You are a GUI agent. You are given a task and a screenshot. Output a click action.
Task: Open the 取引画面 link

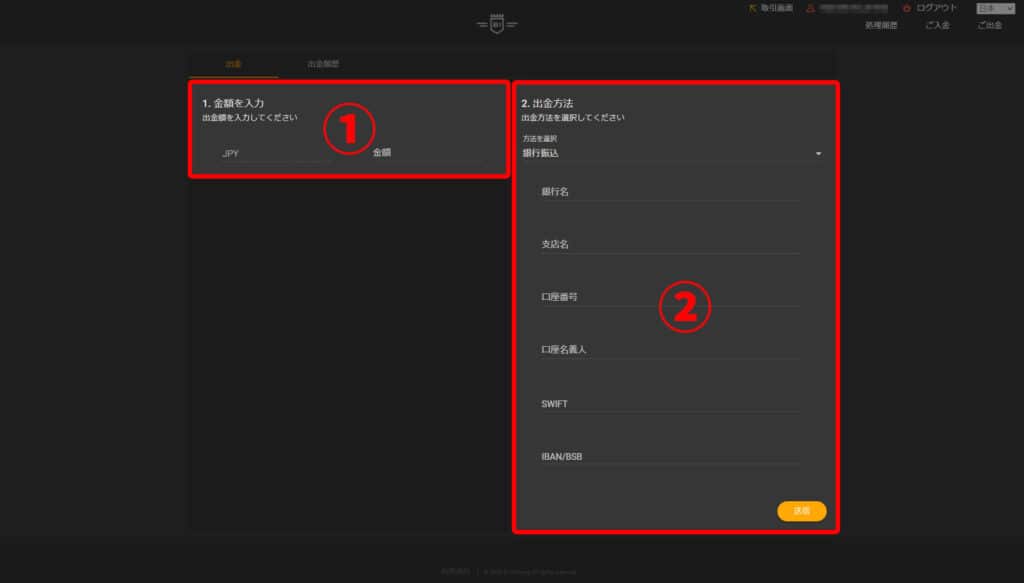coord(777,8)
